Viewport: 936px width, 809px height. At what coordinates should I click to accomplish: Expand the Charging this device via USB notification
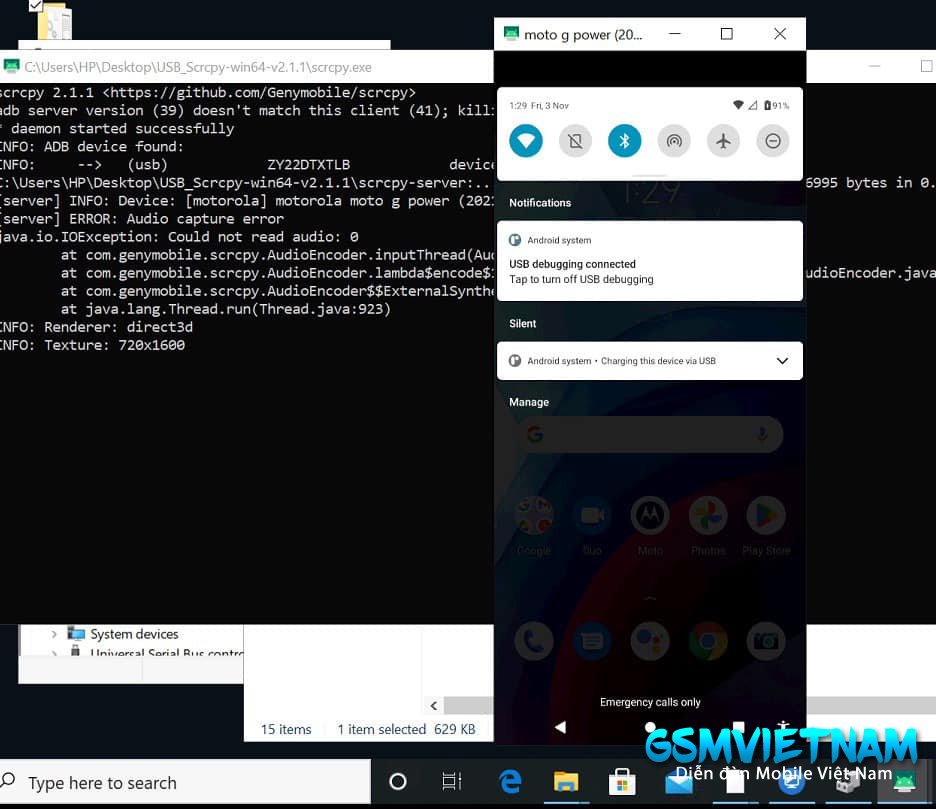pyautogui.click(x=782, y=361)
